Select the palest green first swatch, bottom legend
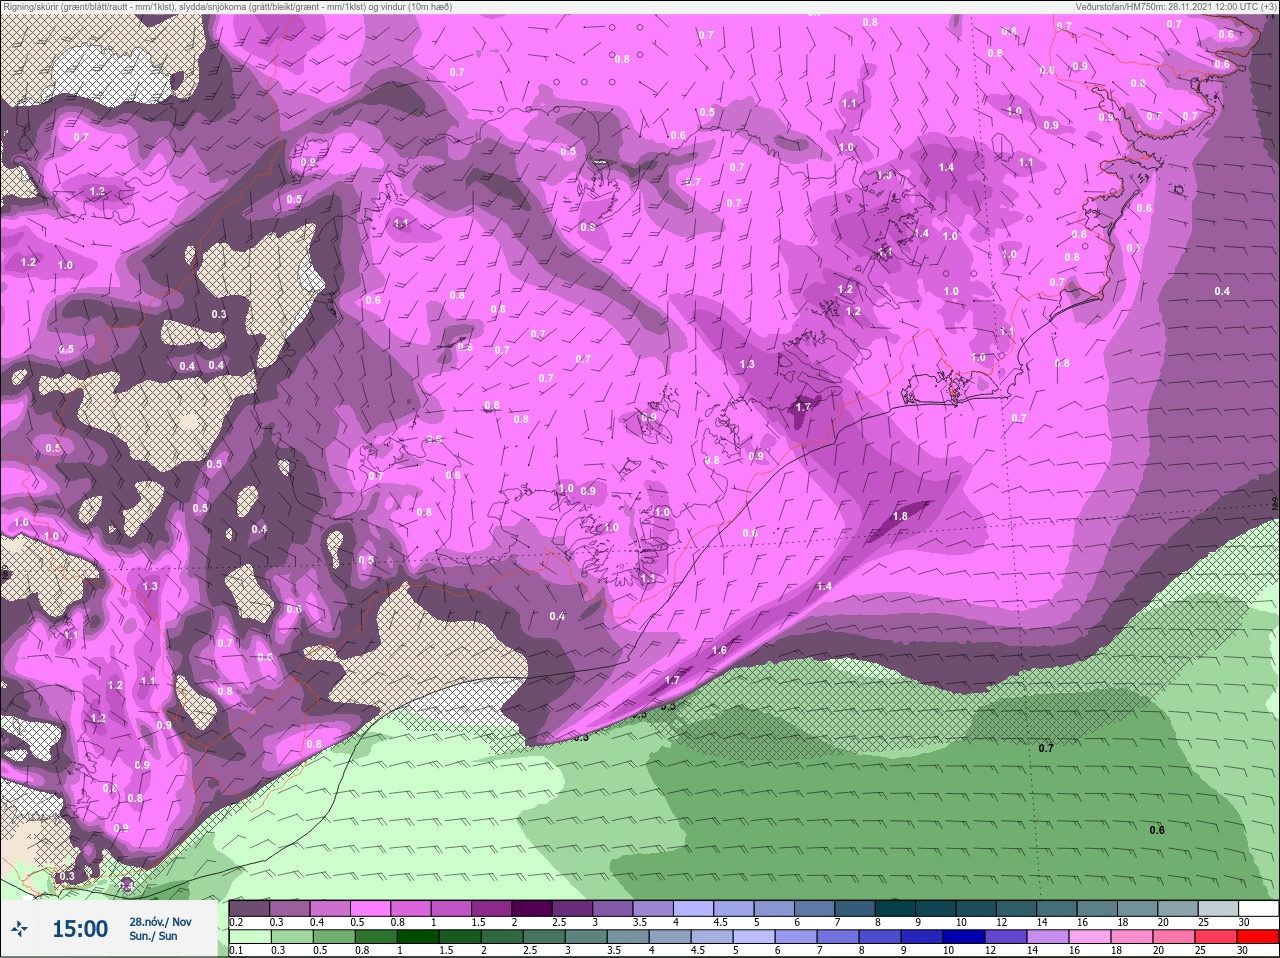This screenshot has width=1280, height=958. point(249,937)
